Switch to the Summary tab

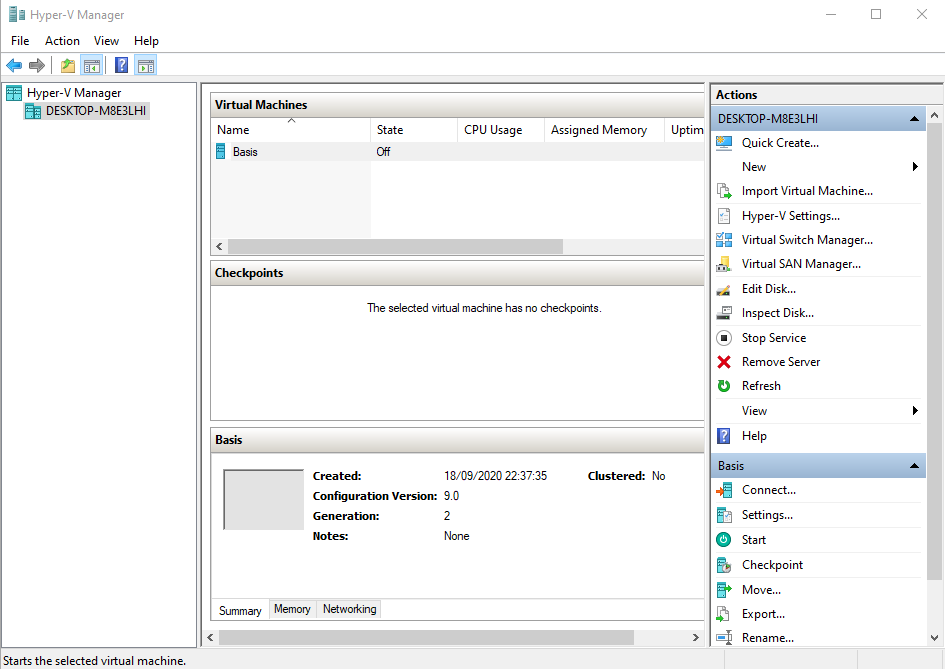click(240, 611)
